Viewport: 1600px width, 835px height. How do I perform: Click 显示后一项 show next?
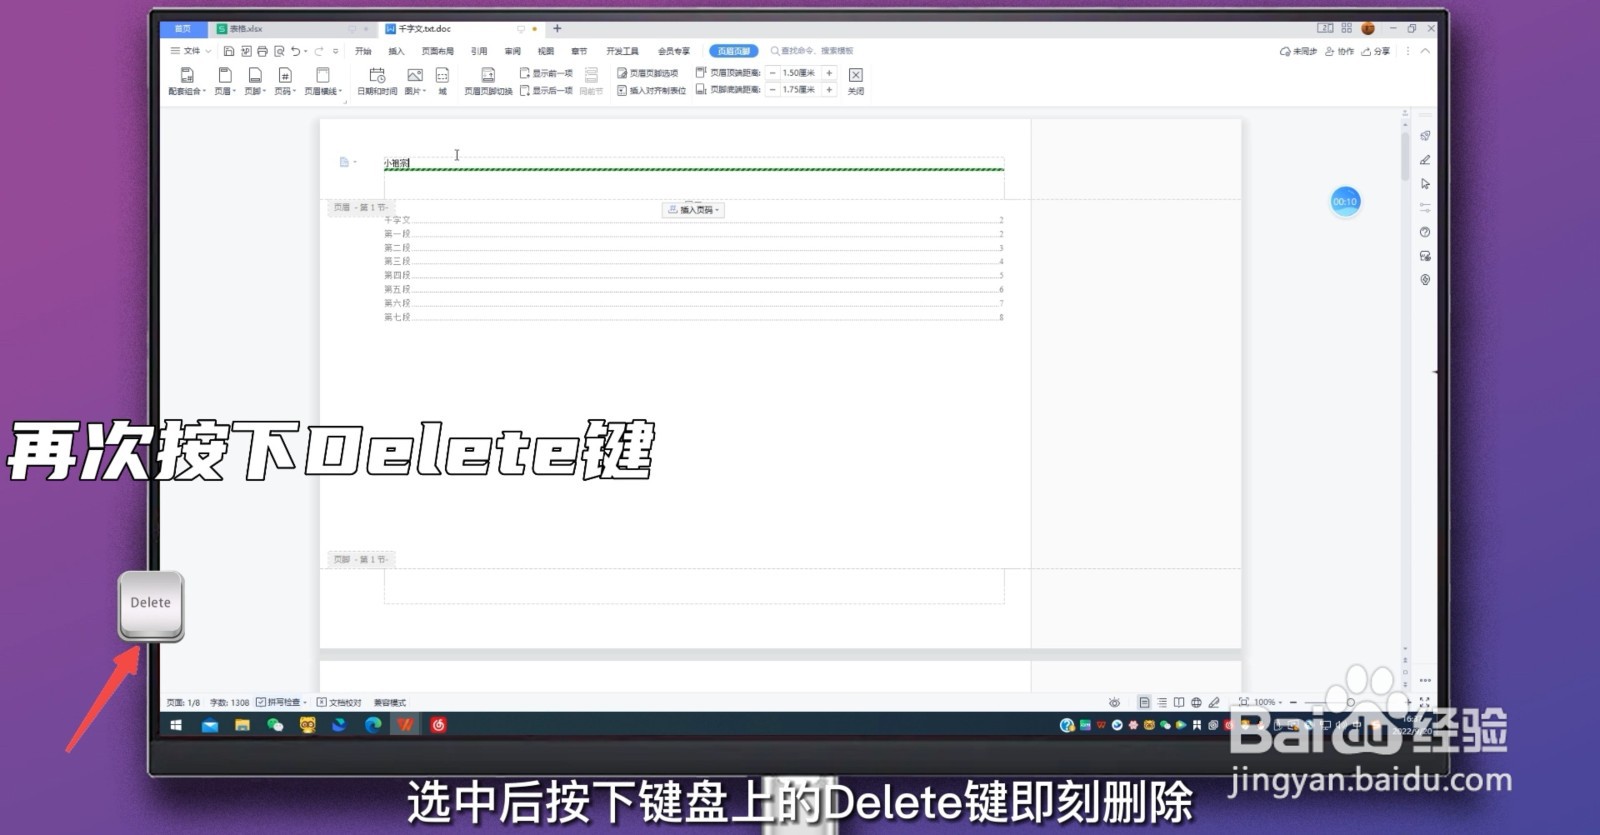[x=546, y=90]
